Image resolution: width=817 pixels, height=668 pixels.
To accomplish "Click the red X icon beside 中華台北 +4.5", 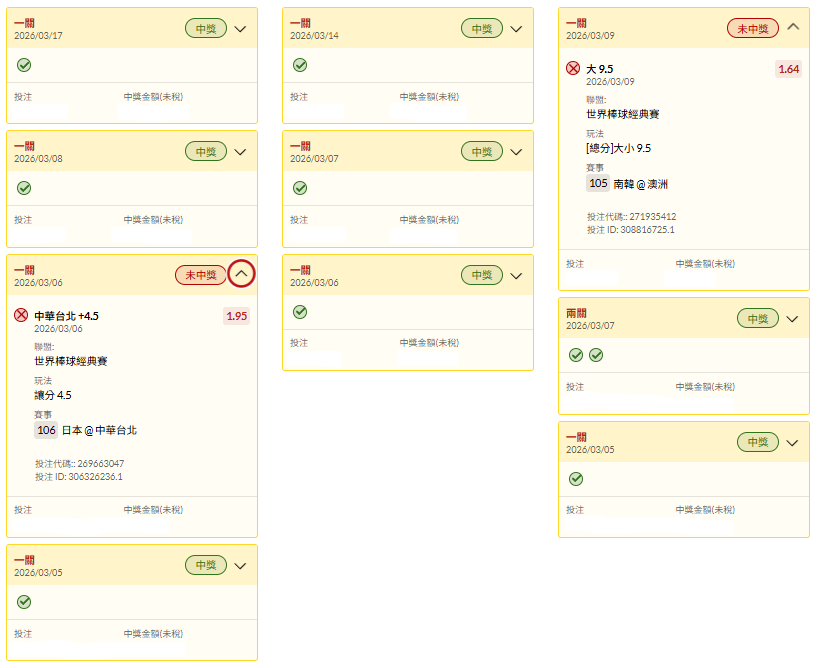I will pyautogui.click(x=21, y=316).
